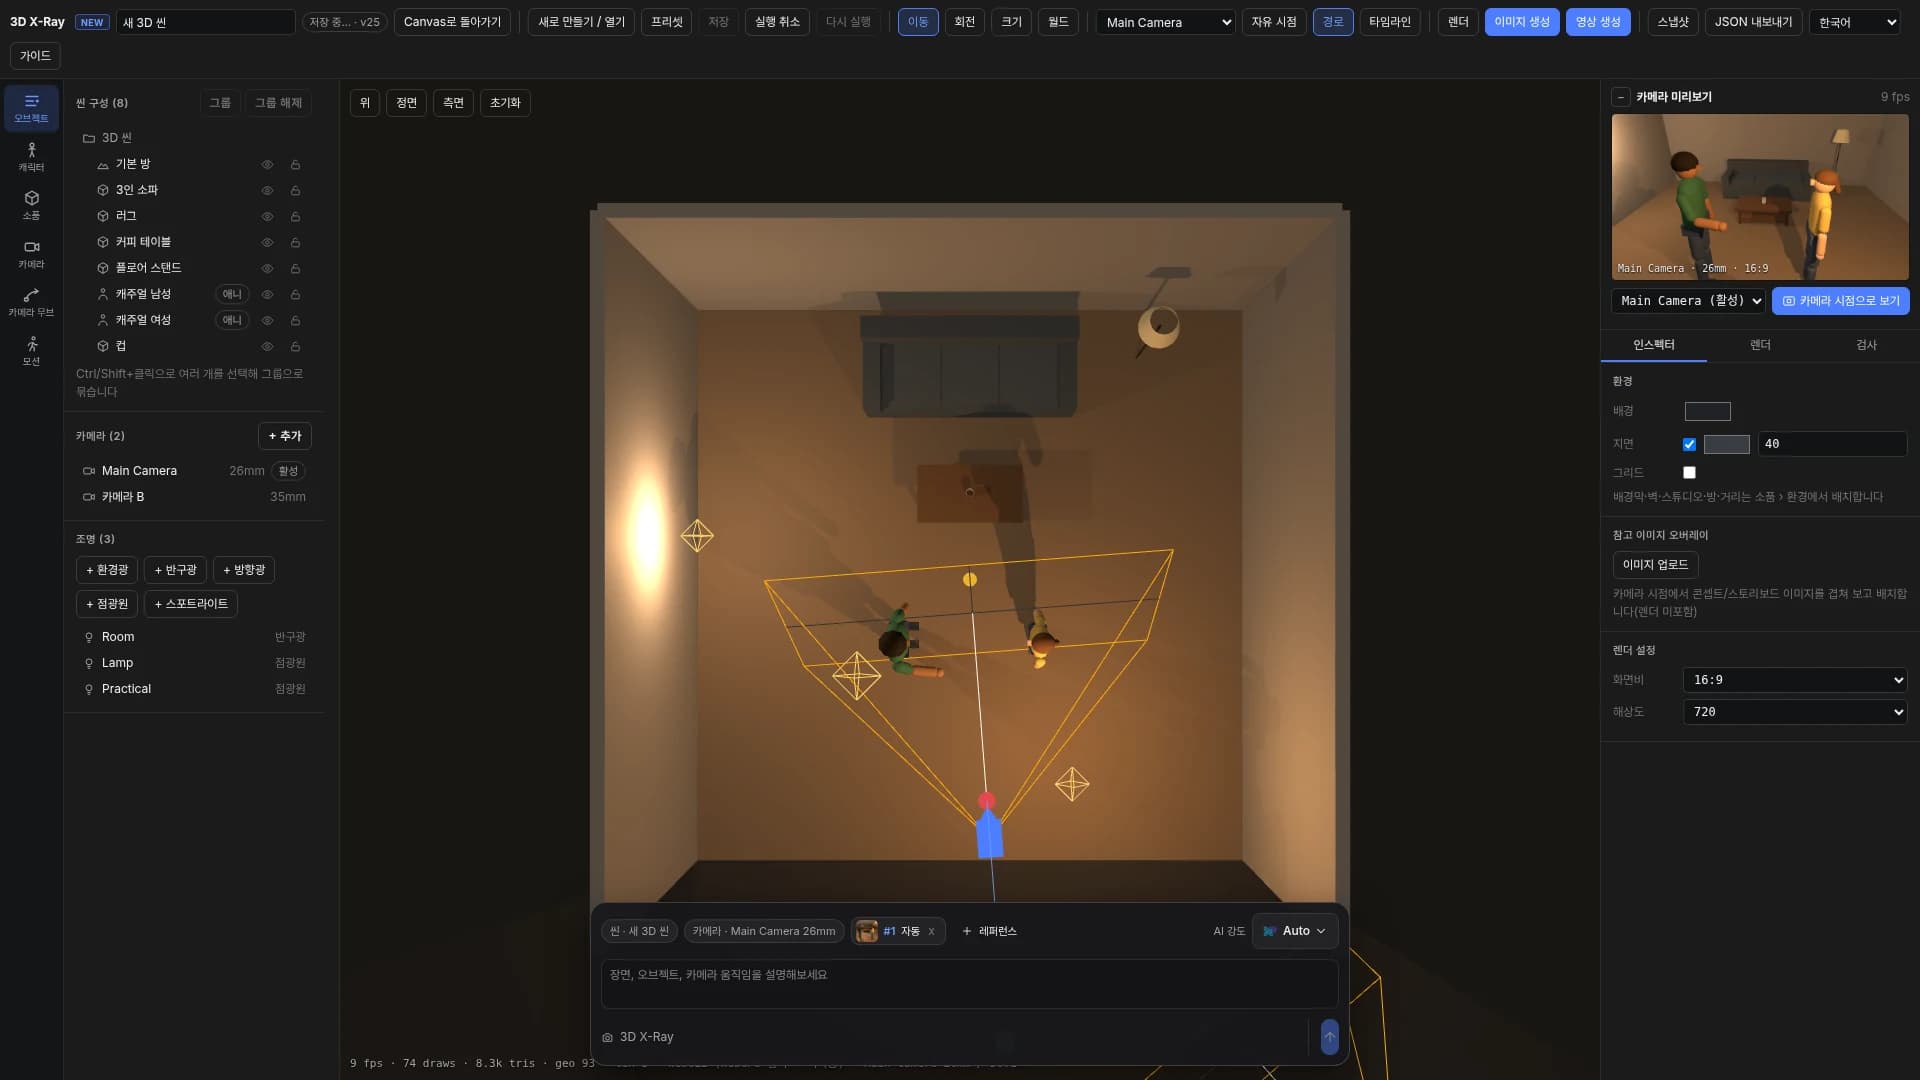Click the send arrow in prompt box
1920x1080 pixels.
[1329, 1037]
